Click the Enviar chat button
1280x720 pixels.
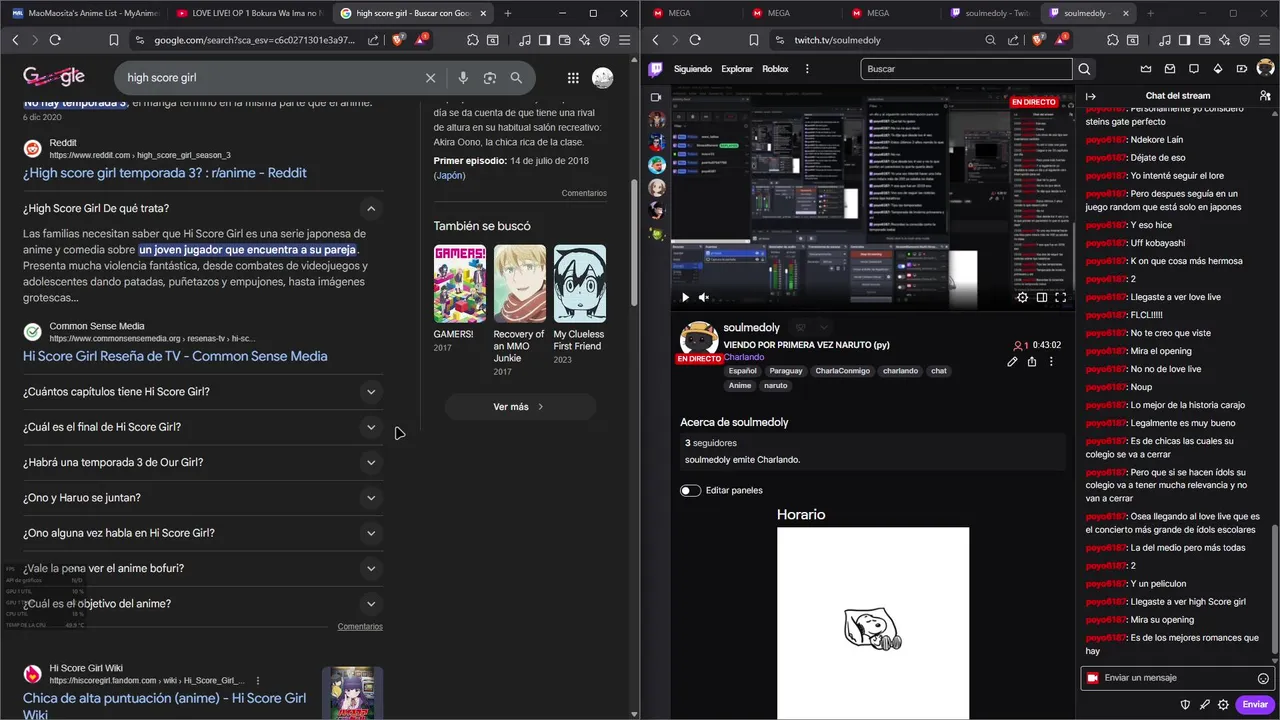point(1255,704)
